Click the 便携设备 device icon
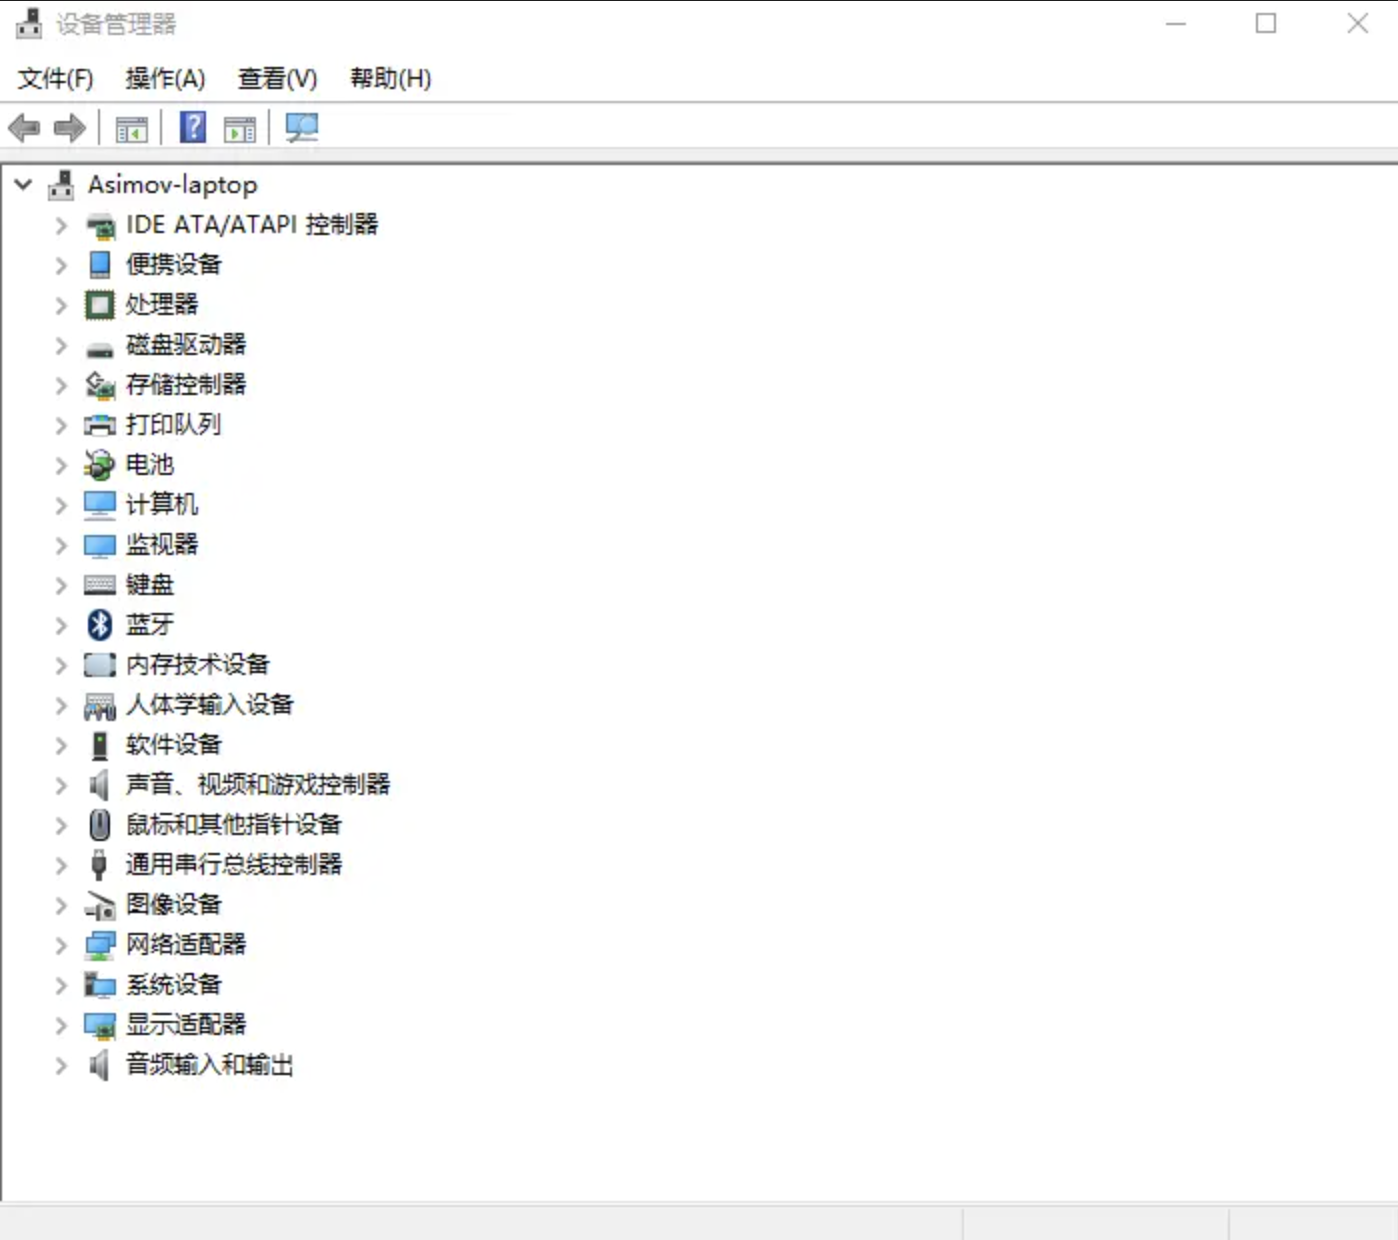Image resolution: width=1398 pixels, height=1240 pixels. [x=100, y=265]
